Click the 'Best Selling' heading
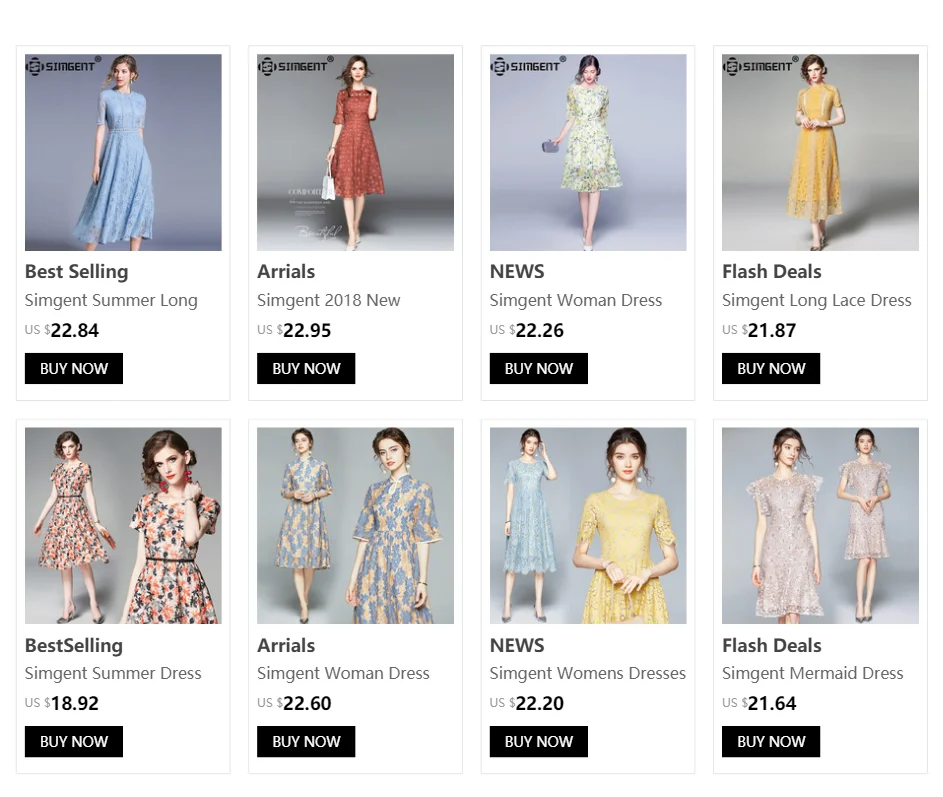This screenshot has height=797, width=943. click(x=76, y=272)
